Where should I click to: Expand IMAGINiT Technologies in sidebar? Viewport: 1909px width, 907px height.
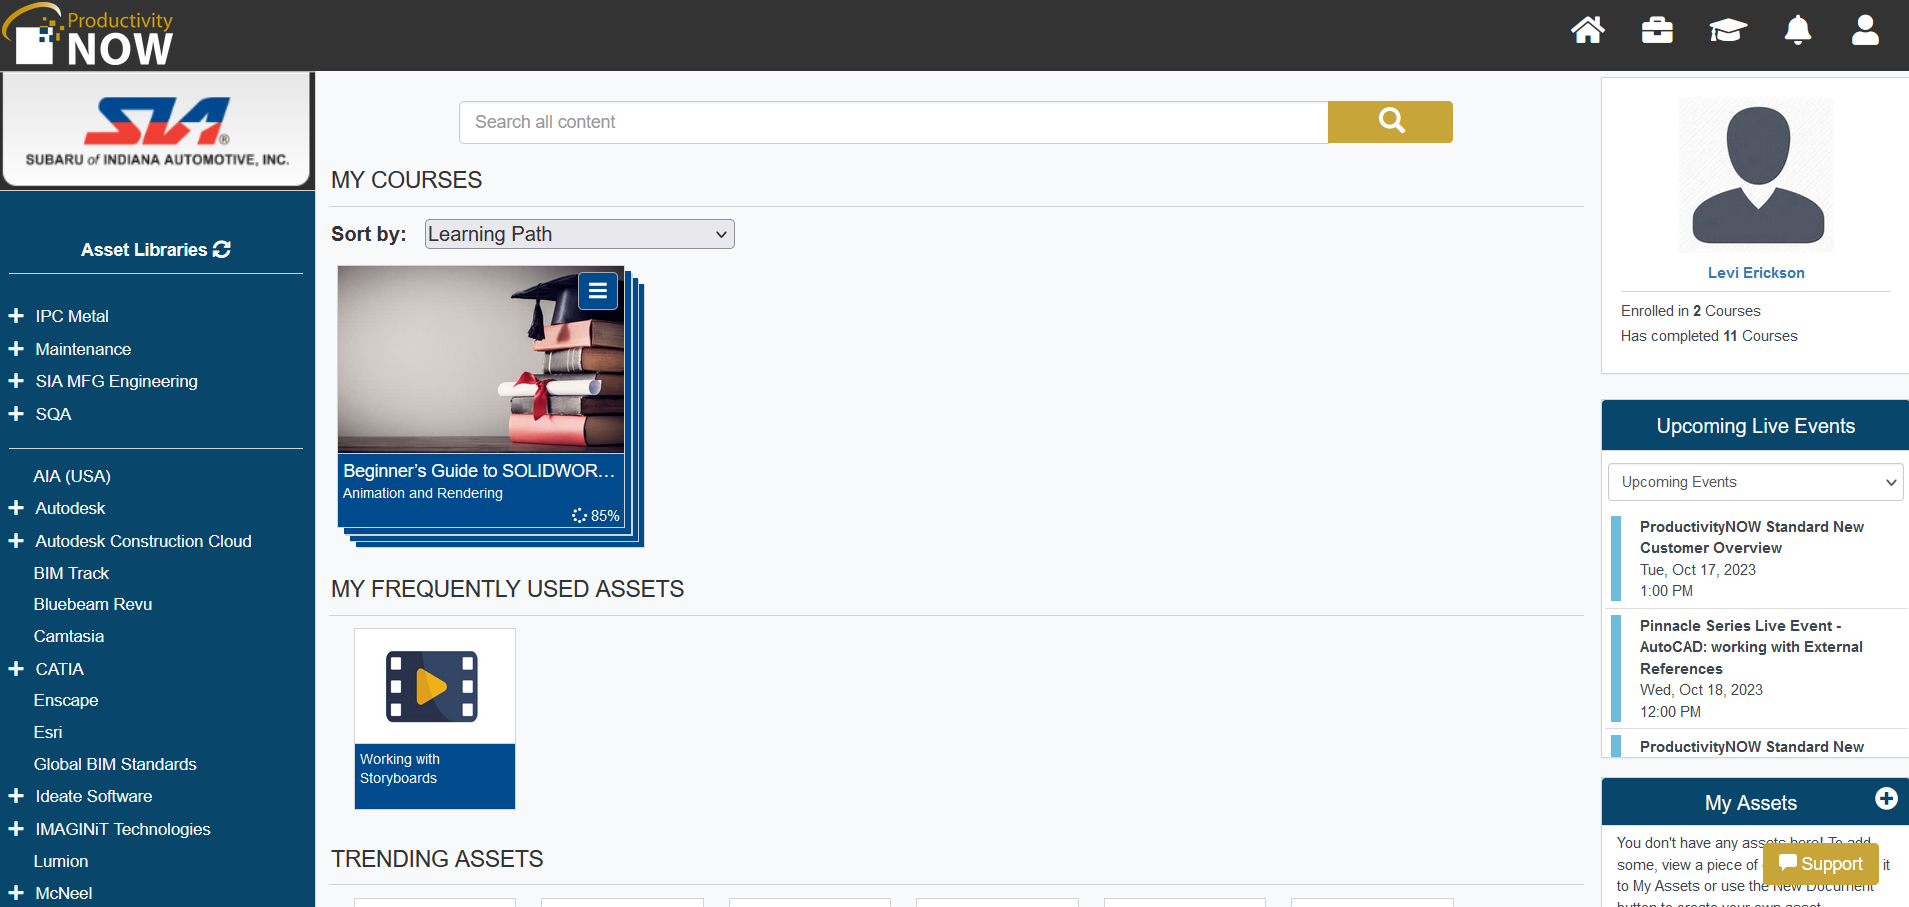click(x=15, y=829)
